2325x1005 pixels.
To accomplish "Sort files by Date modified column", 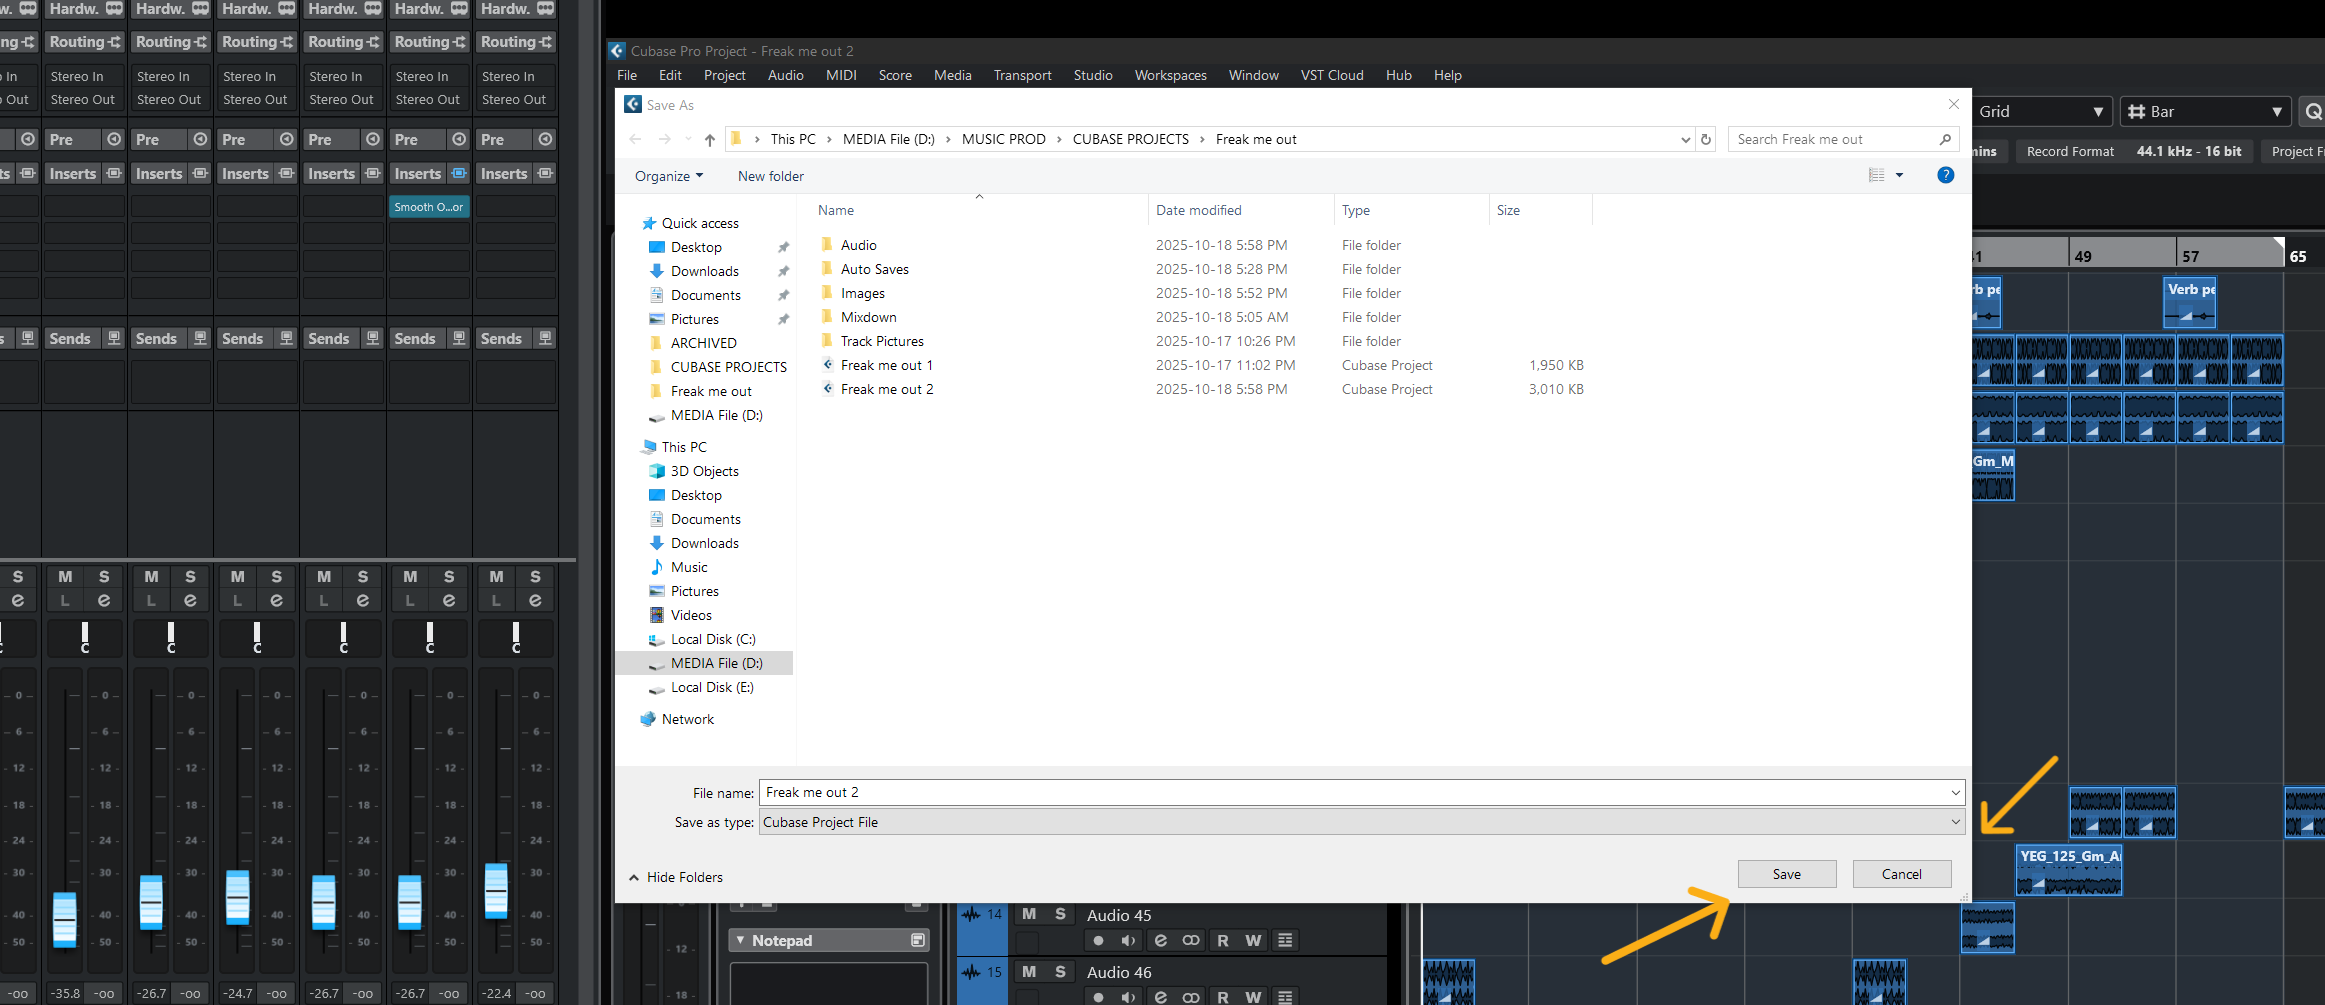I will 1199,210.
